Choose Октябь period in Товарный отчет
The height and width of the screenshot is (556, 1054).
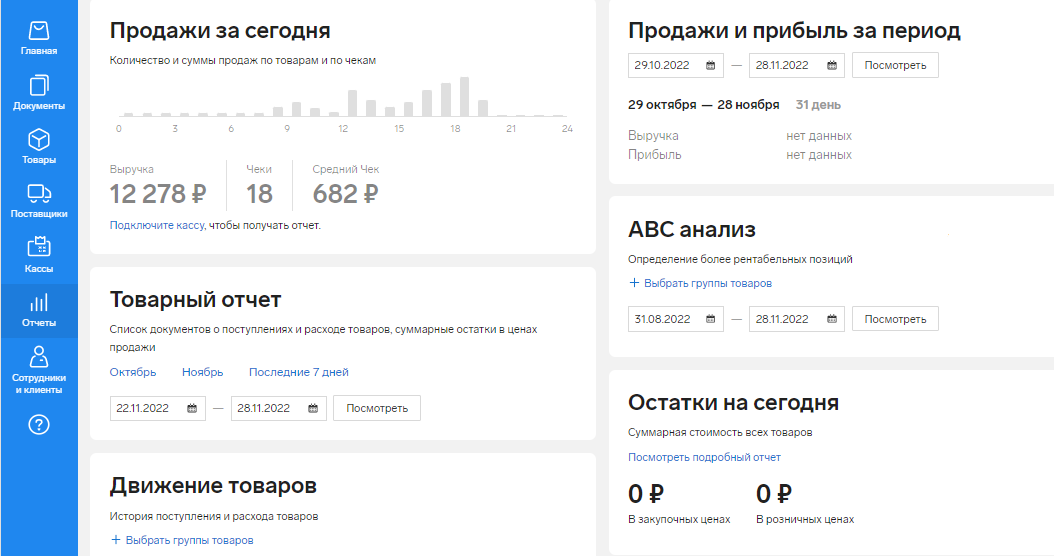(132, 372)
